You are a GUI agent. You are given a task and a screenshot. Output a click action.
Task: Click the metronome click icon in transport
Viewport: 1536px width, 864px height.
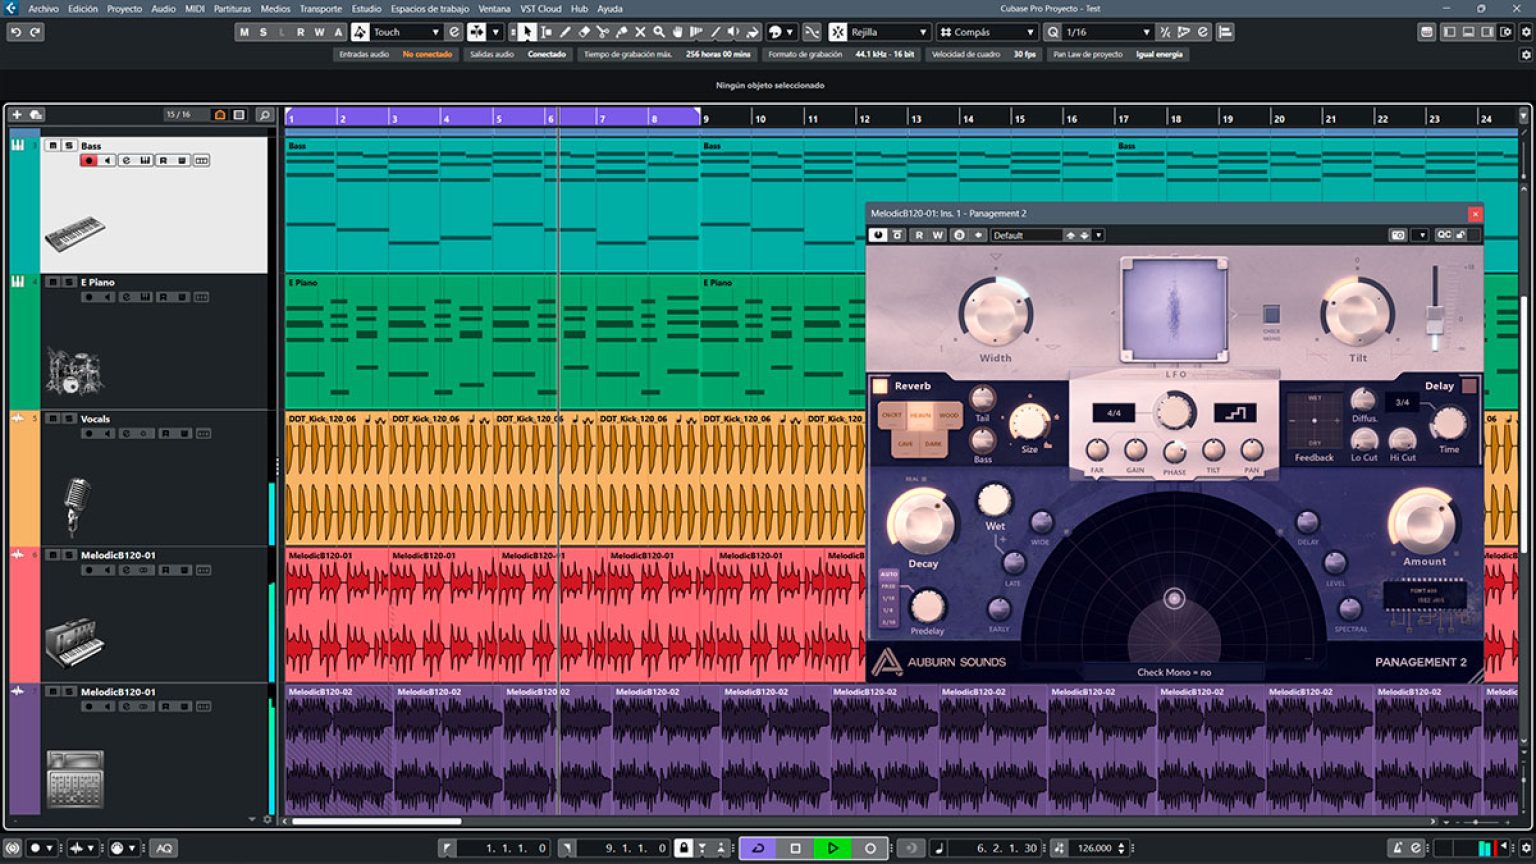(1398, 848)
